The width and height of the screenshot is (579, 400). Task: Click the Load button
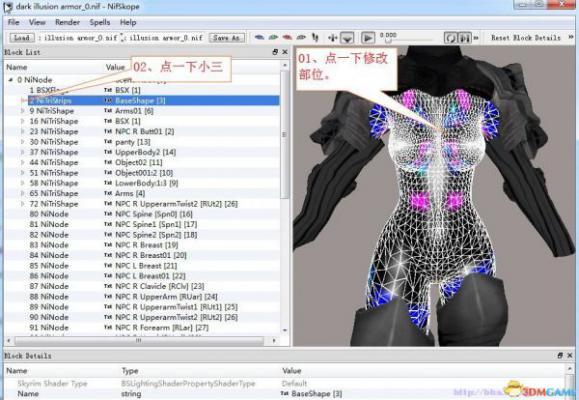click(21, 38)
